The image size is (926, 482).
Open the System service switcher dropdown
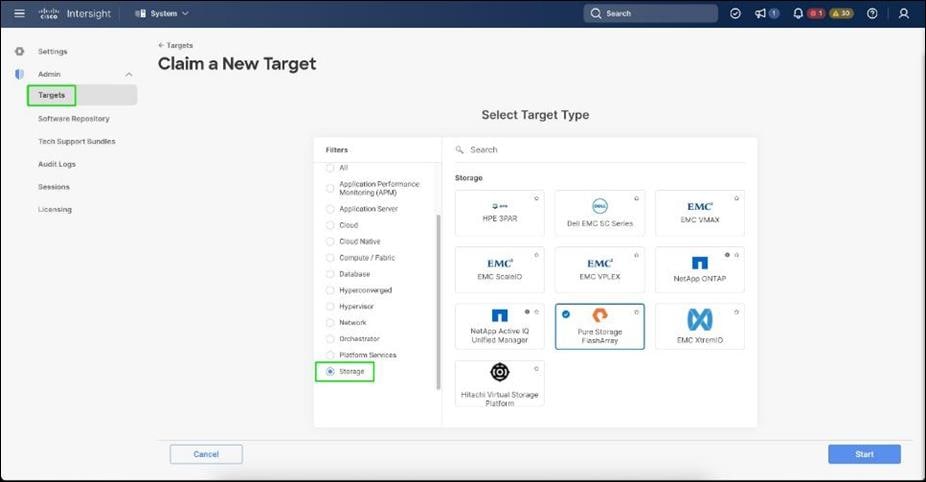coord(162,13)
